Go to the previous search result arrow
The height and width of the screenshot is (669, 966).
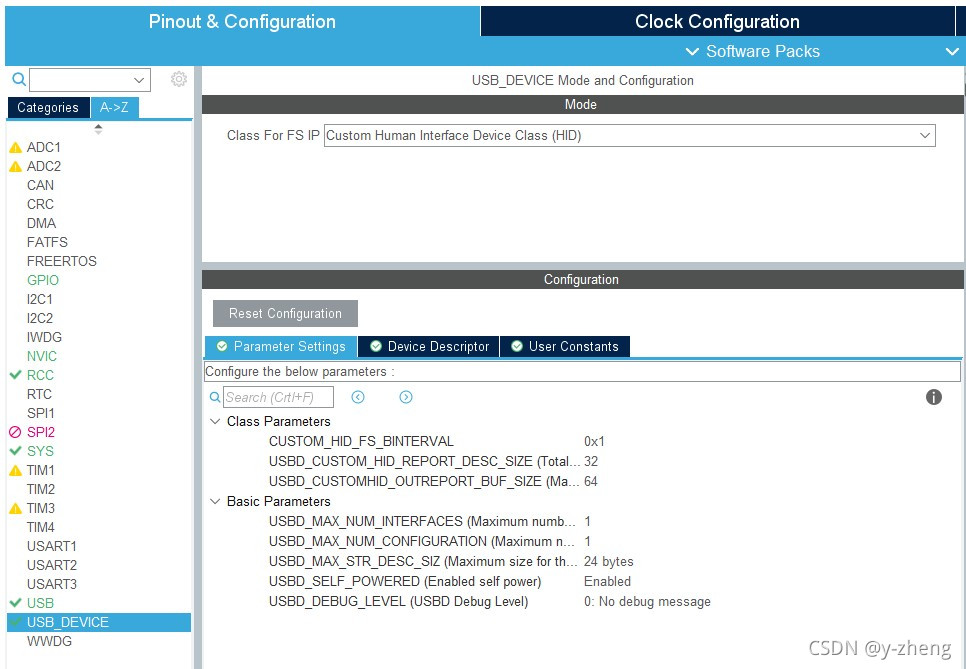[x=358, y=397]
